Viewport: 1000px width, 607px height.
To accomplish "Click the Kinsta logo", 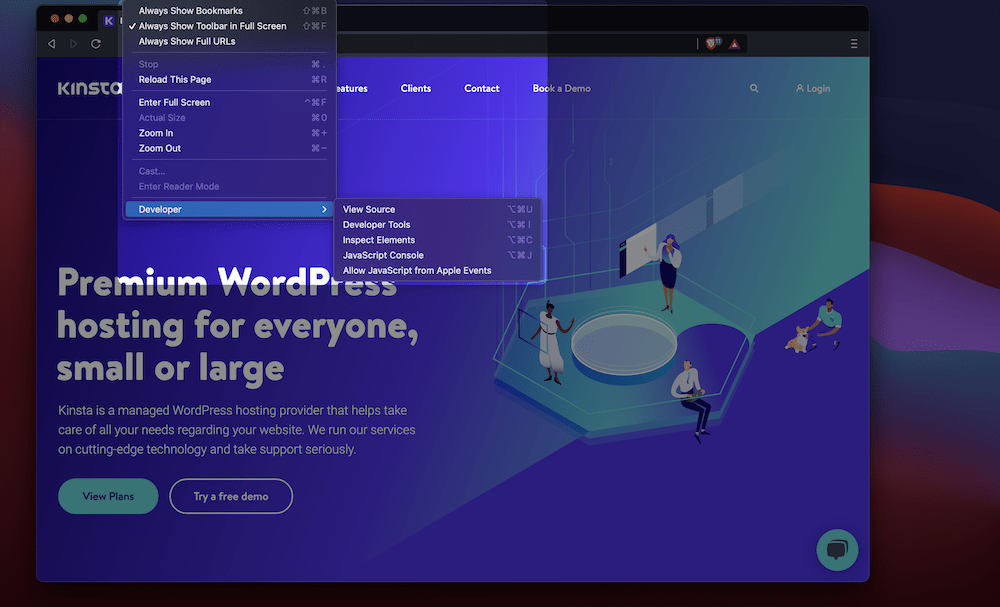I will [88, 88].
